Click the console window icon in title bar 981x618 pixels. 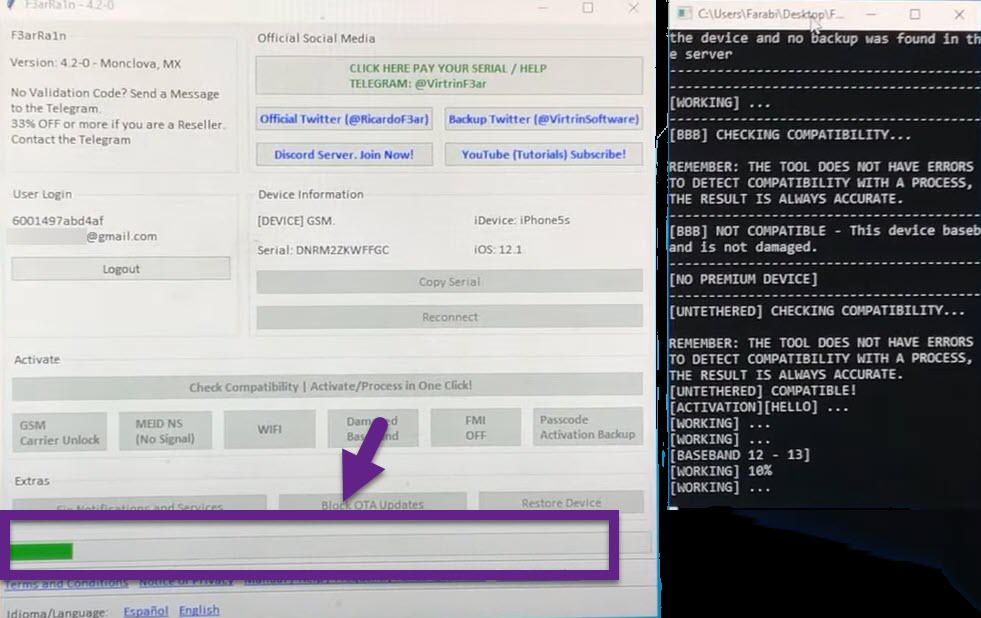[x=683, y=13]
